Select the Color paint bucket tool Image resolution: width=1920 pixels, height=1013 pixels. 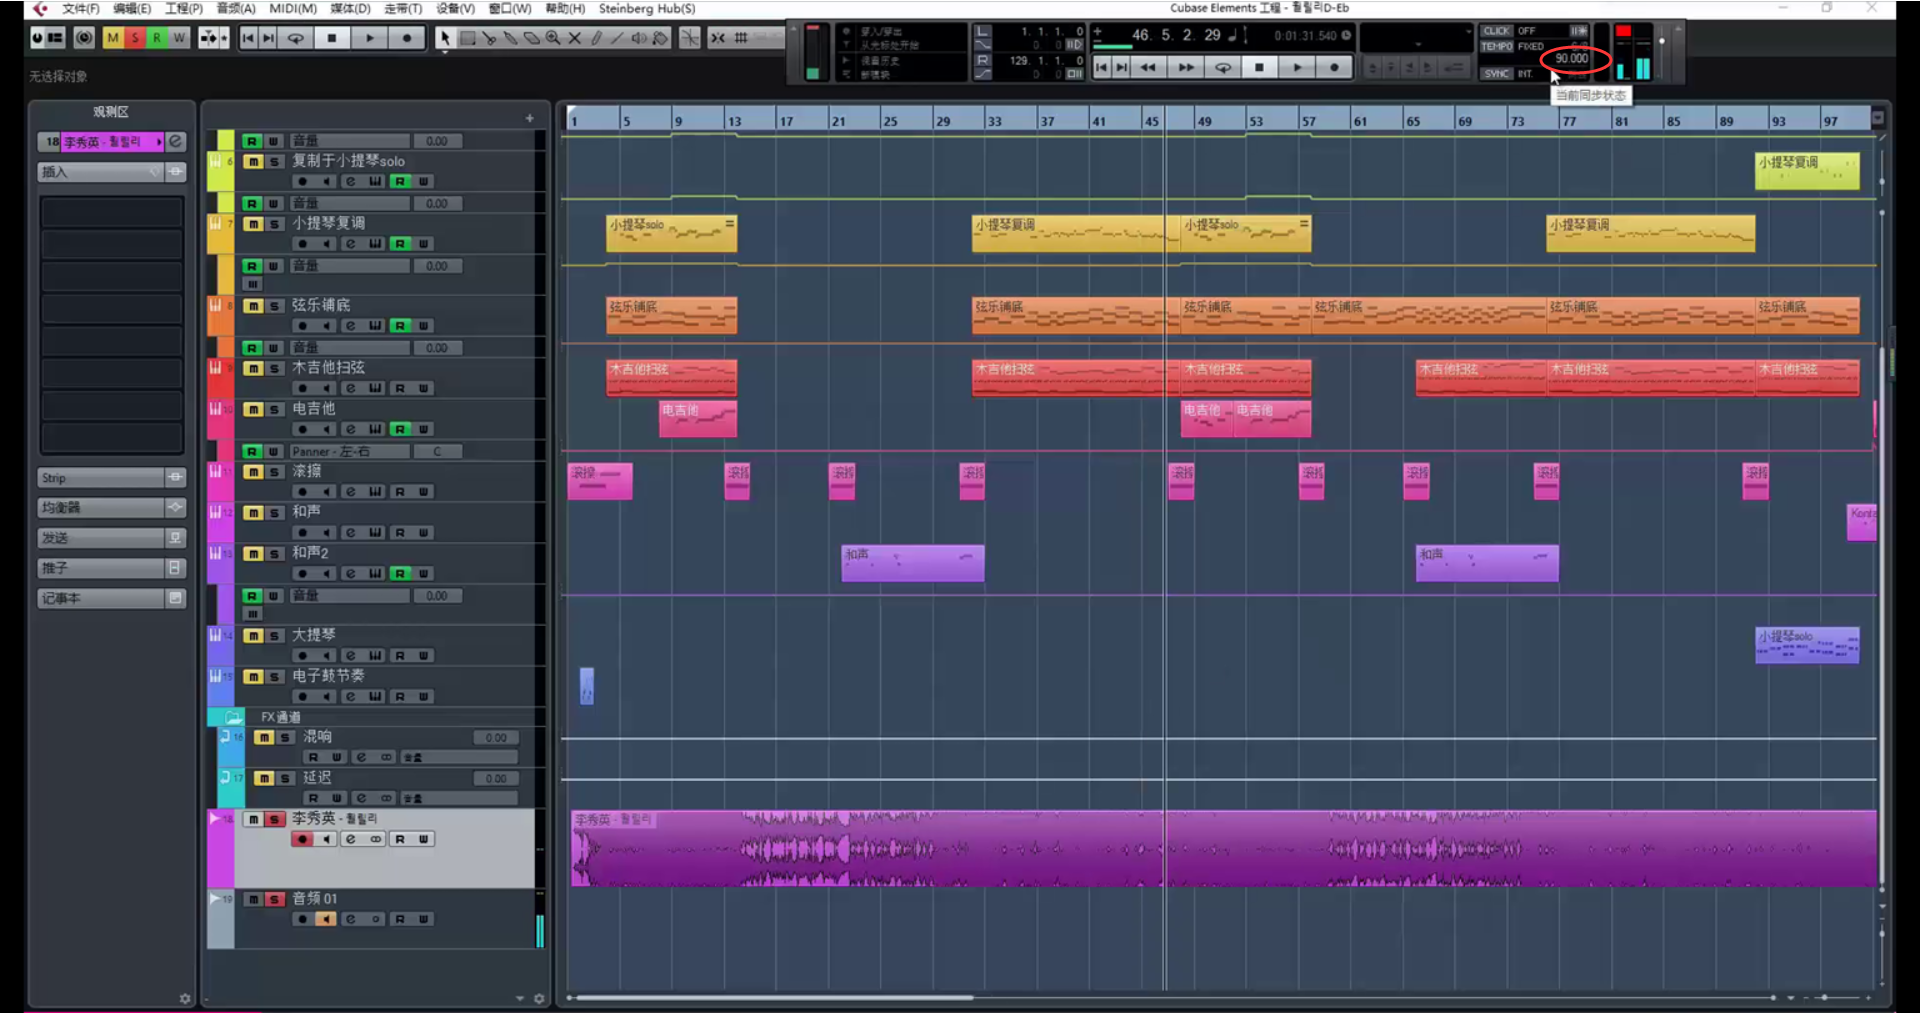[661, 38]
